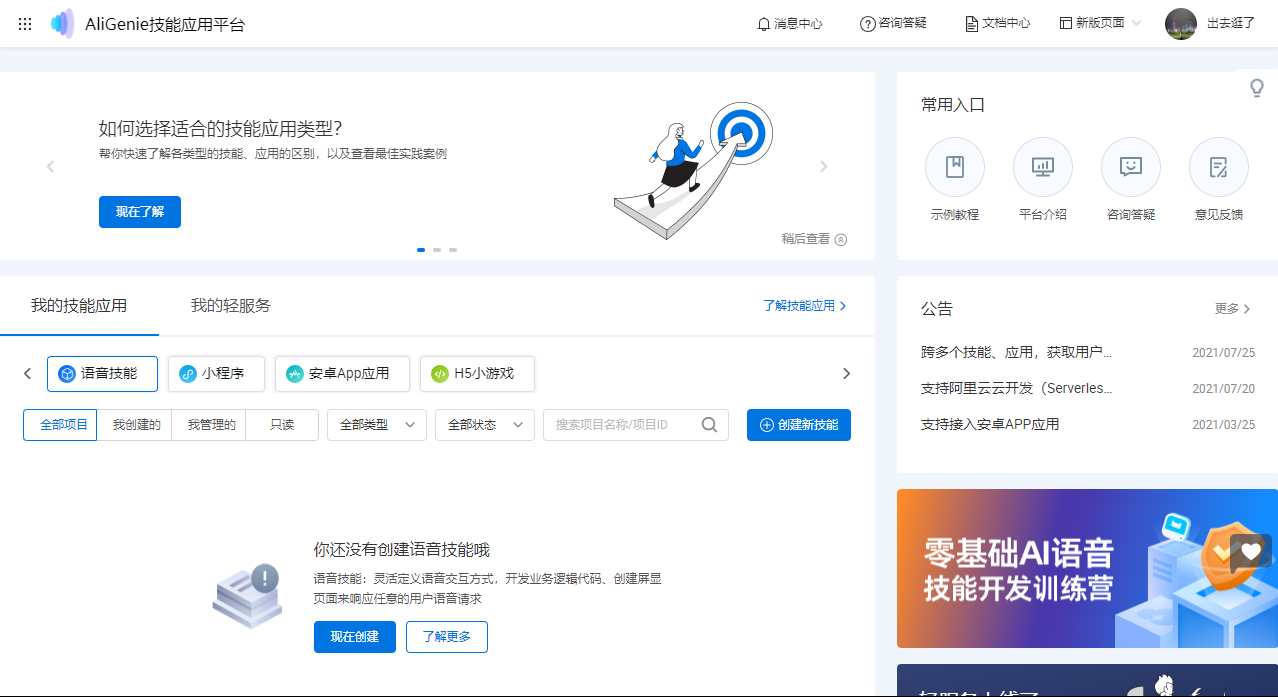This screenshot has height=697, width=1278.
Task: Open the 全部状态 dropdown
Action: click(x=485, y=425)
